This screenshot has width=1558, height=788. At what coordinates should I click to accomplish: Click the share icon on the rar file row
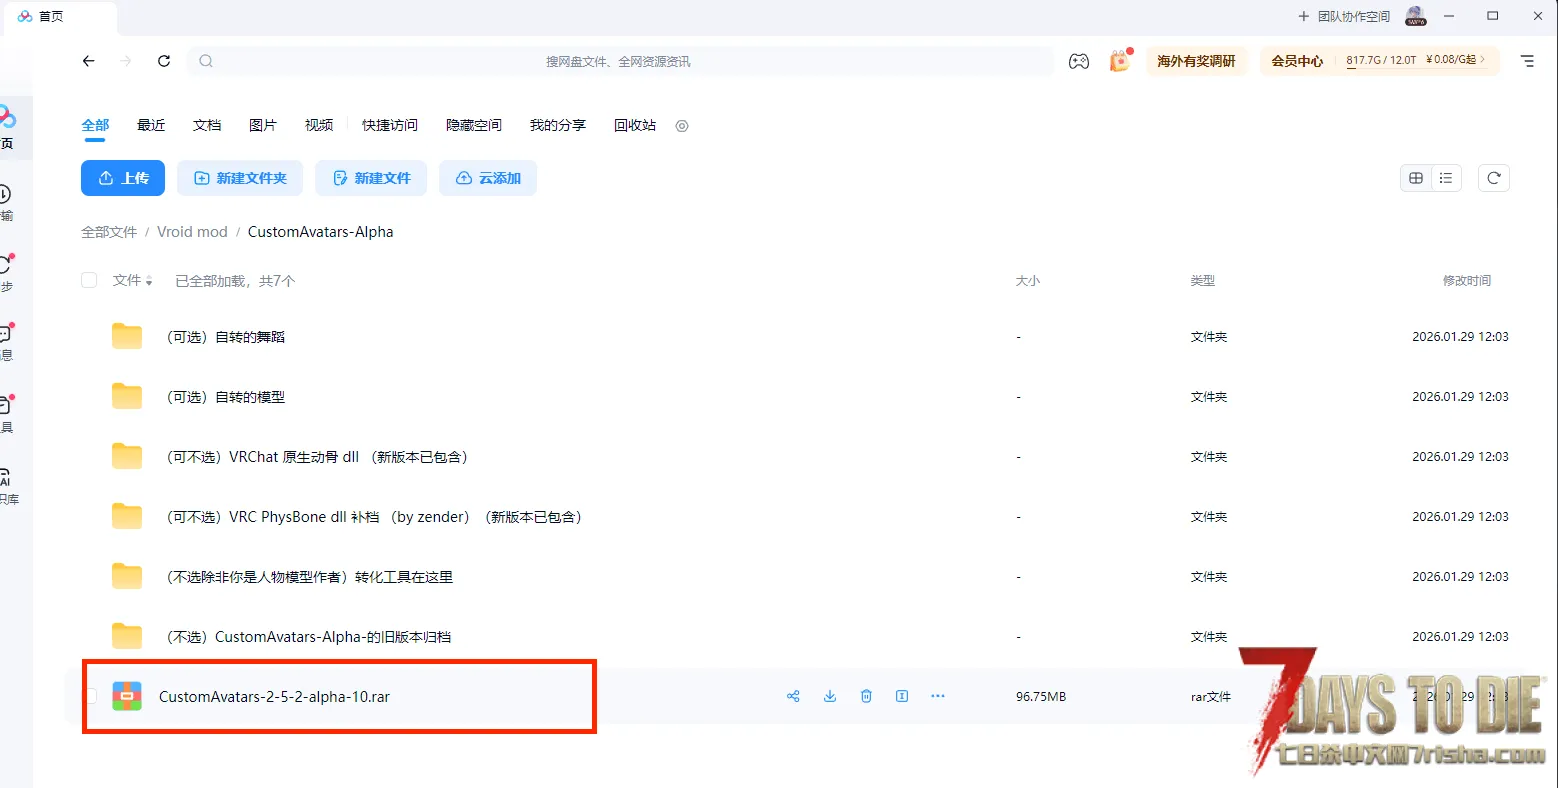(793, 696)
